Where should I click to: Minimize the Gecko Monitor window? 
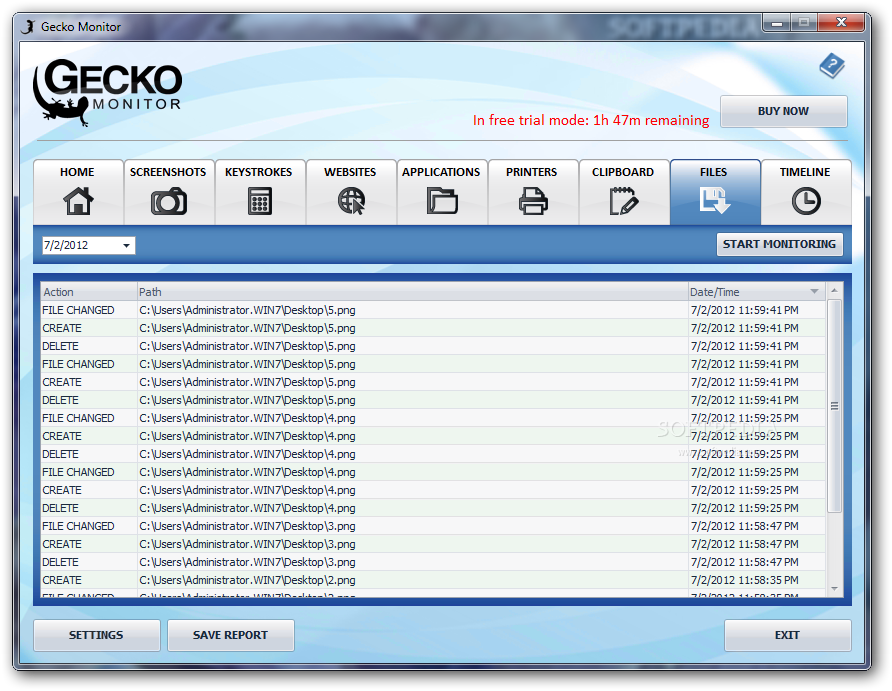(777, 23)
